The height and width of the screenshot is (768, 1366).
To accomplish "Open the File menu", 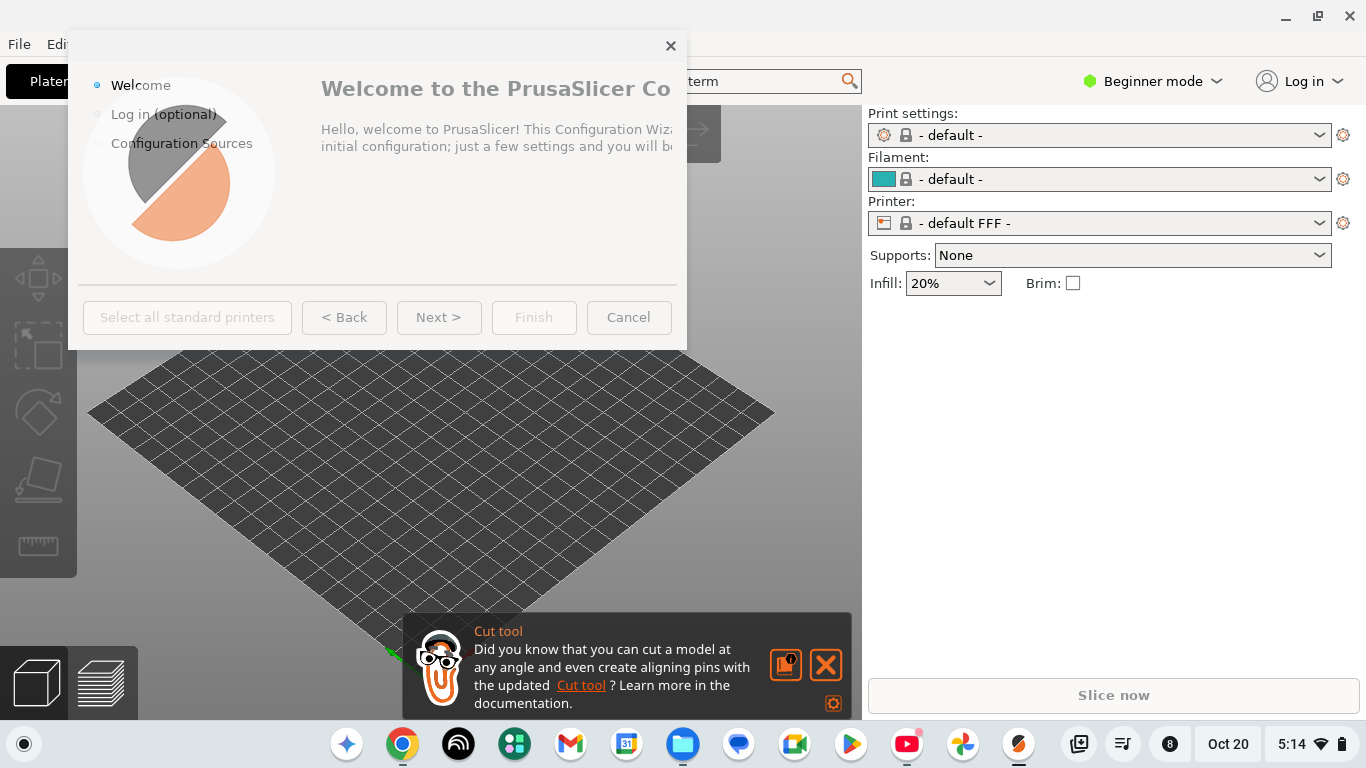I will click(19, 44).
